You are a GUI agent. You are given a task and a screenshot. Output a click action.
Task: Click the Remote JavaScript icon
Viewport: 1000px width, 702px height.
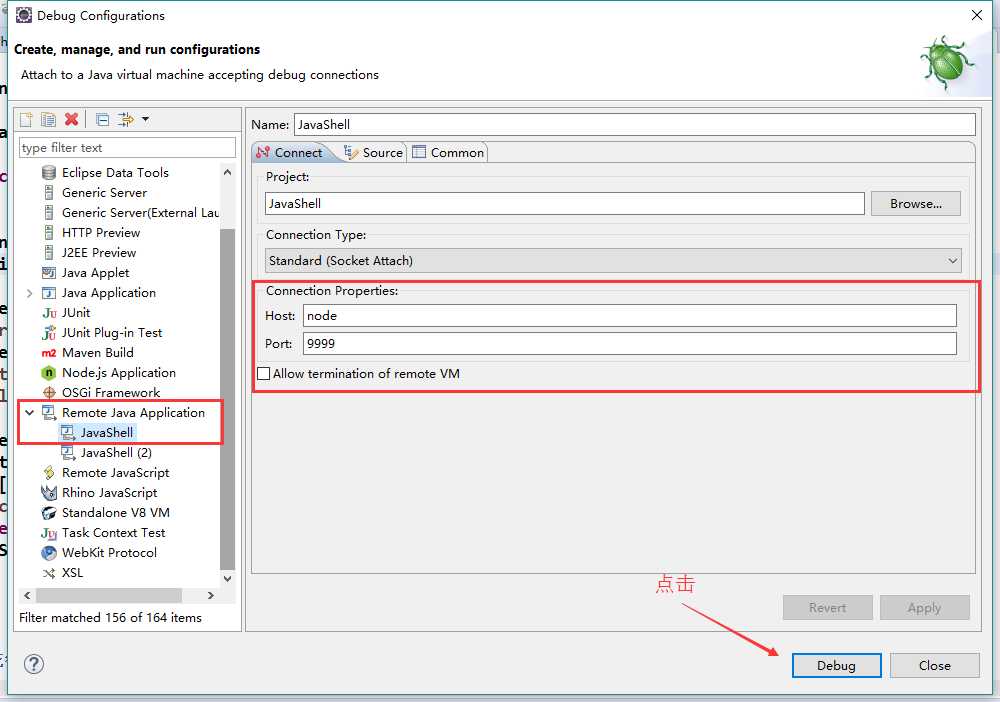tap(49, 472)
